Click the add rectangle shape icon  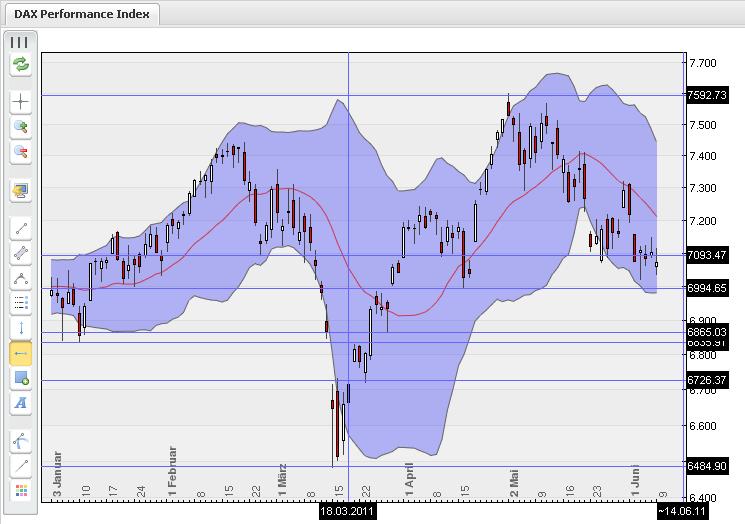coord(20,379)
